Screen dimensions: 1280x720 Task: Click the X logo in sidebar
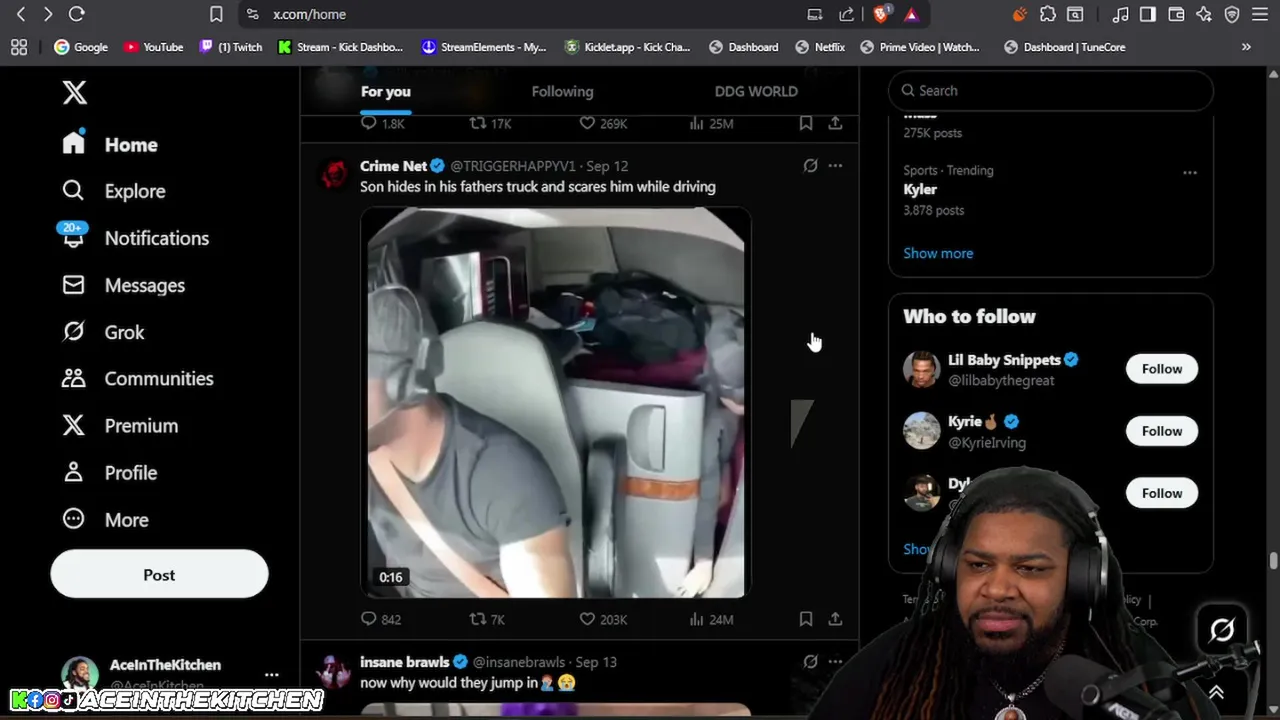tap(74, 92)
